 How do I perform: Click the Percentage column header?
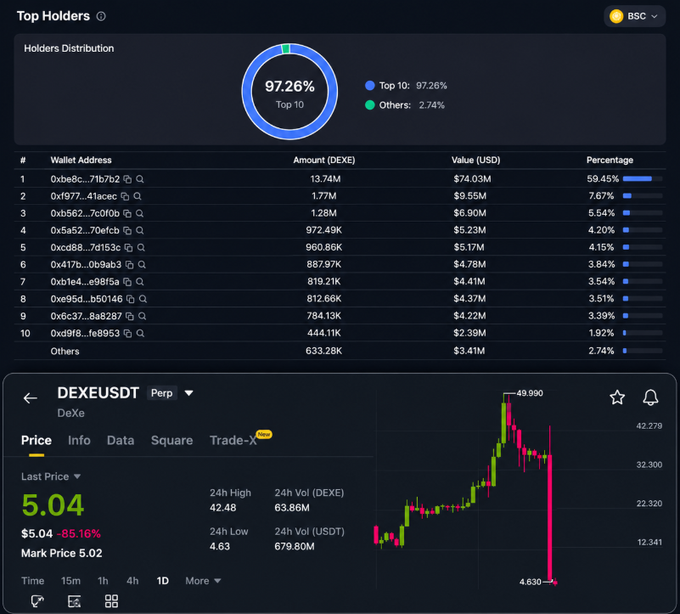(610, 160)
